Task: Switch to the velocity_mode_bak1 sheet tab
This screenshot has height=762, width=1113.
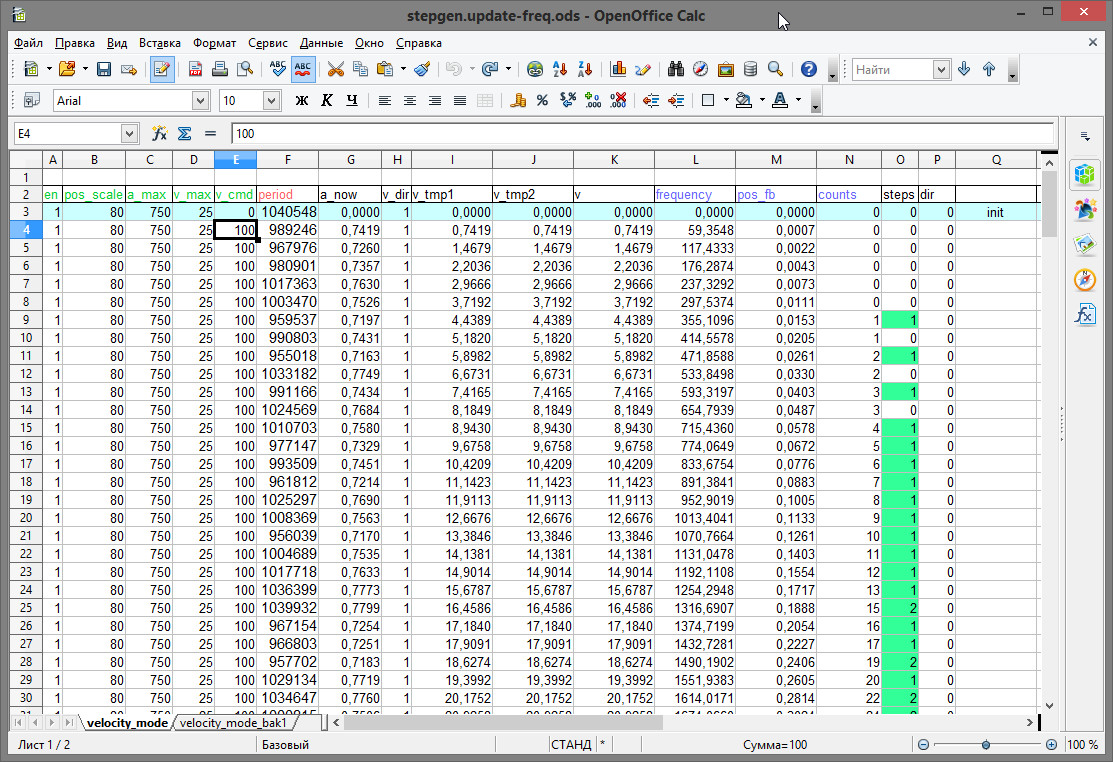Action: click(x=233, y=722)
